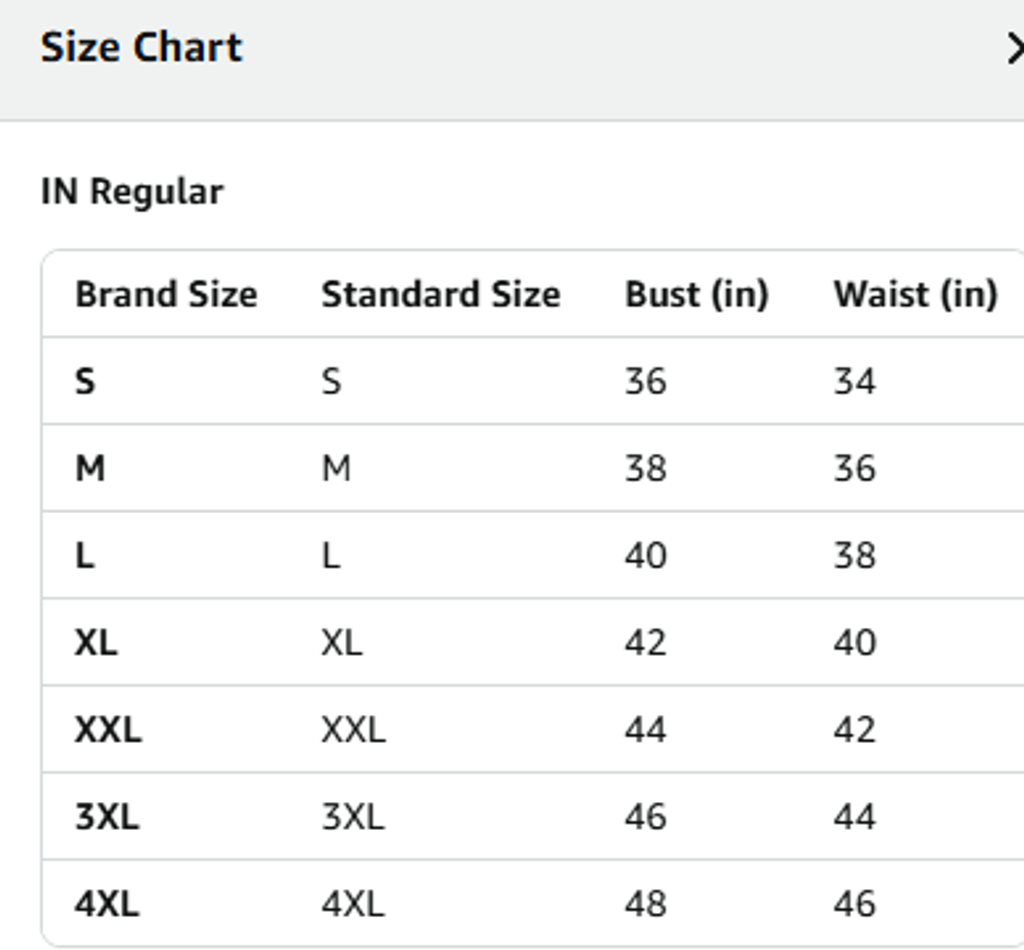Click the Brand Size column header

tap(166, 294)
